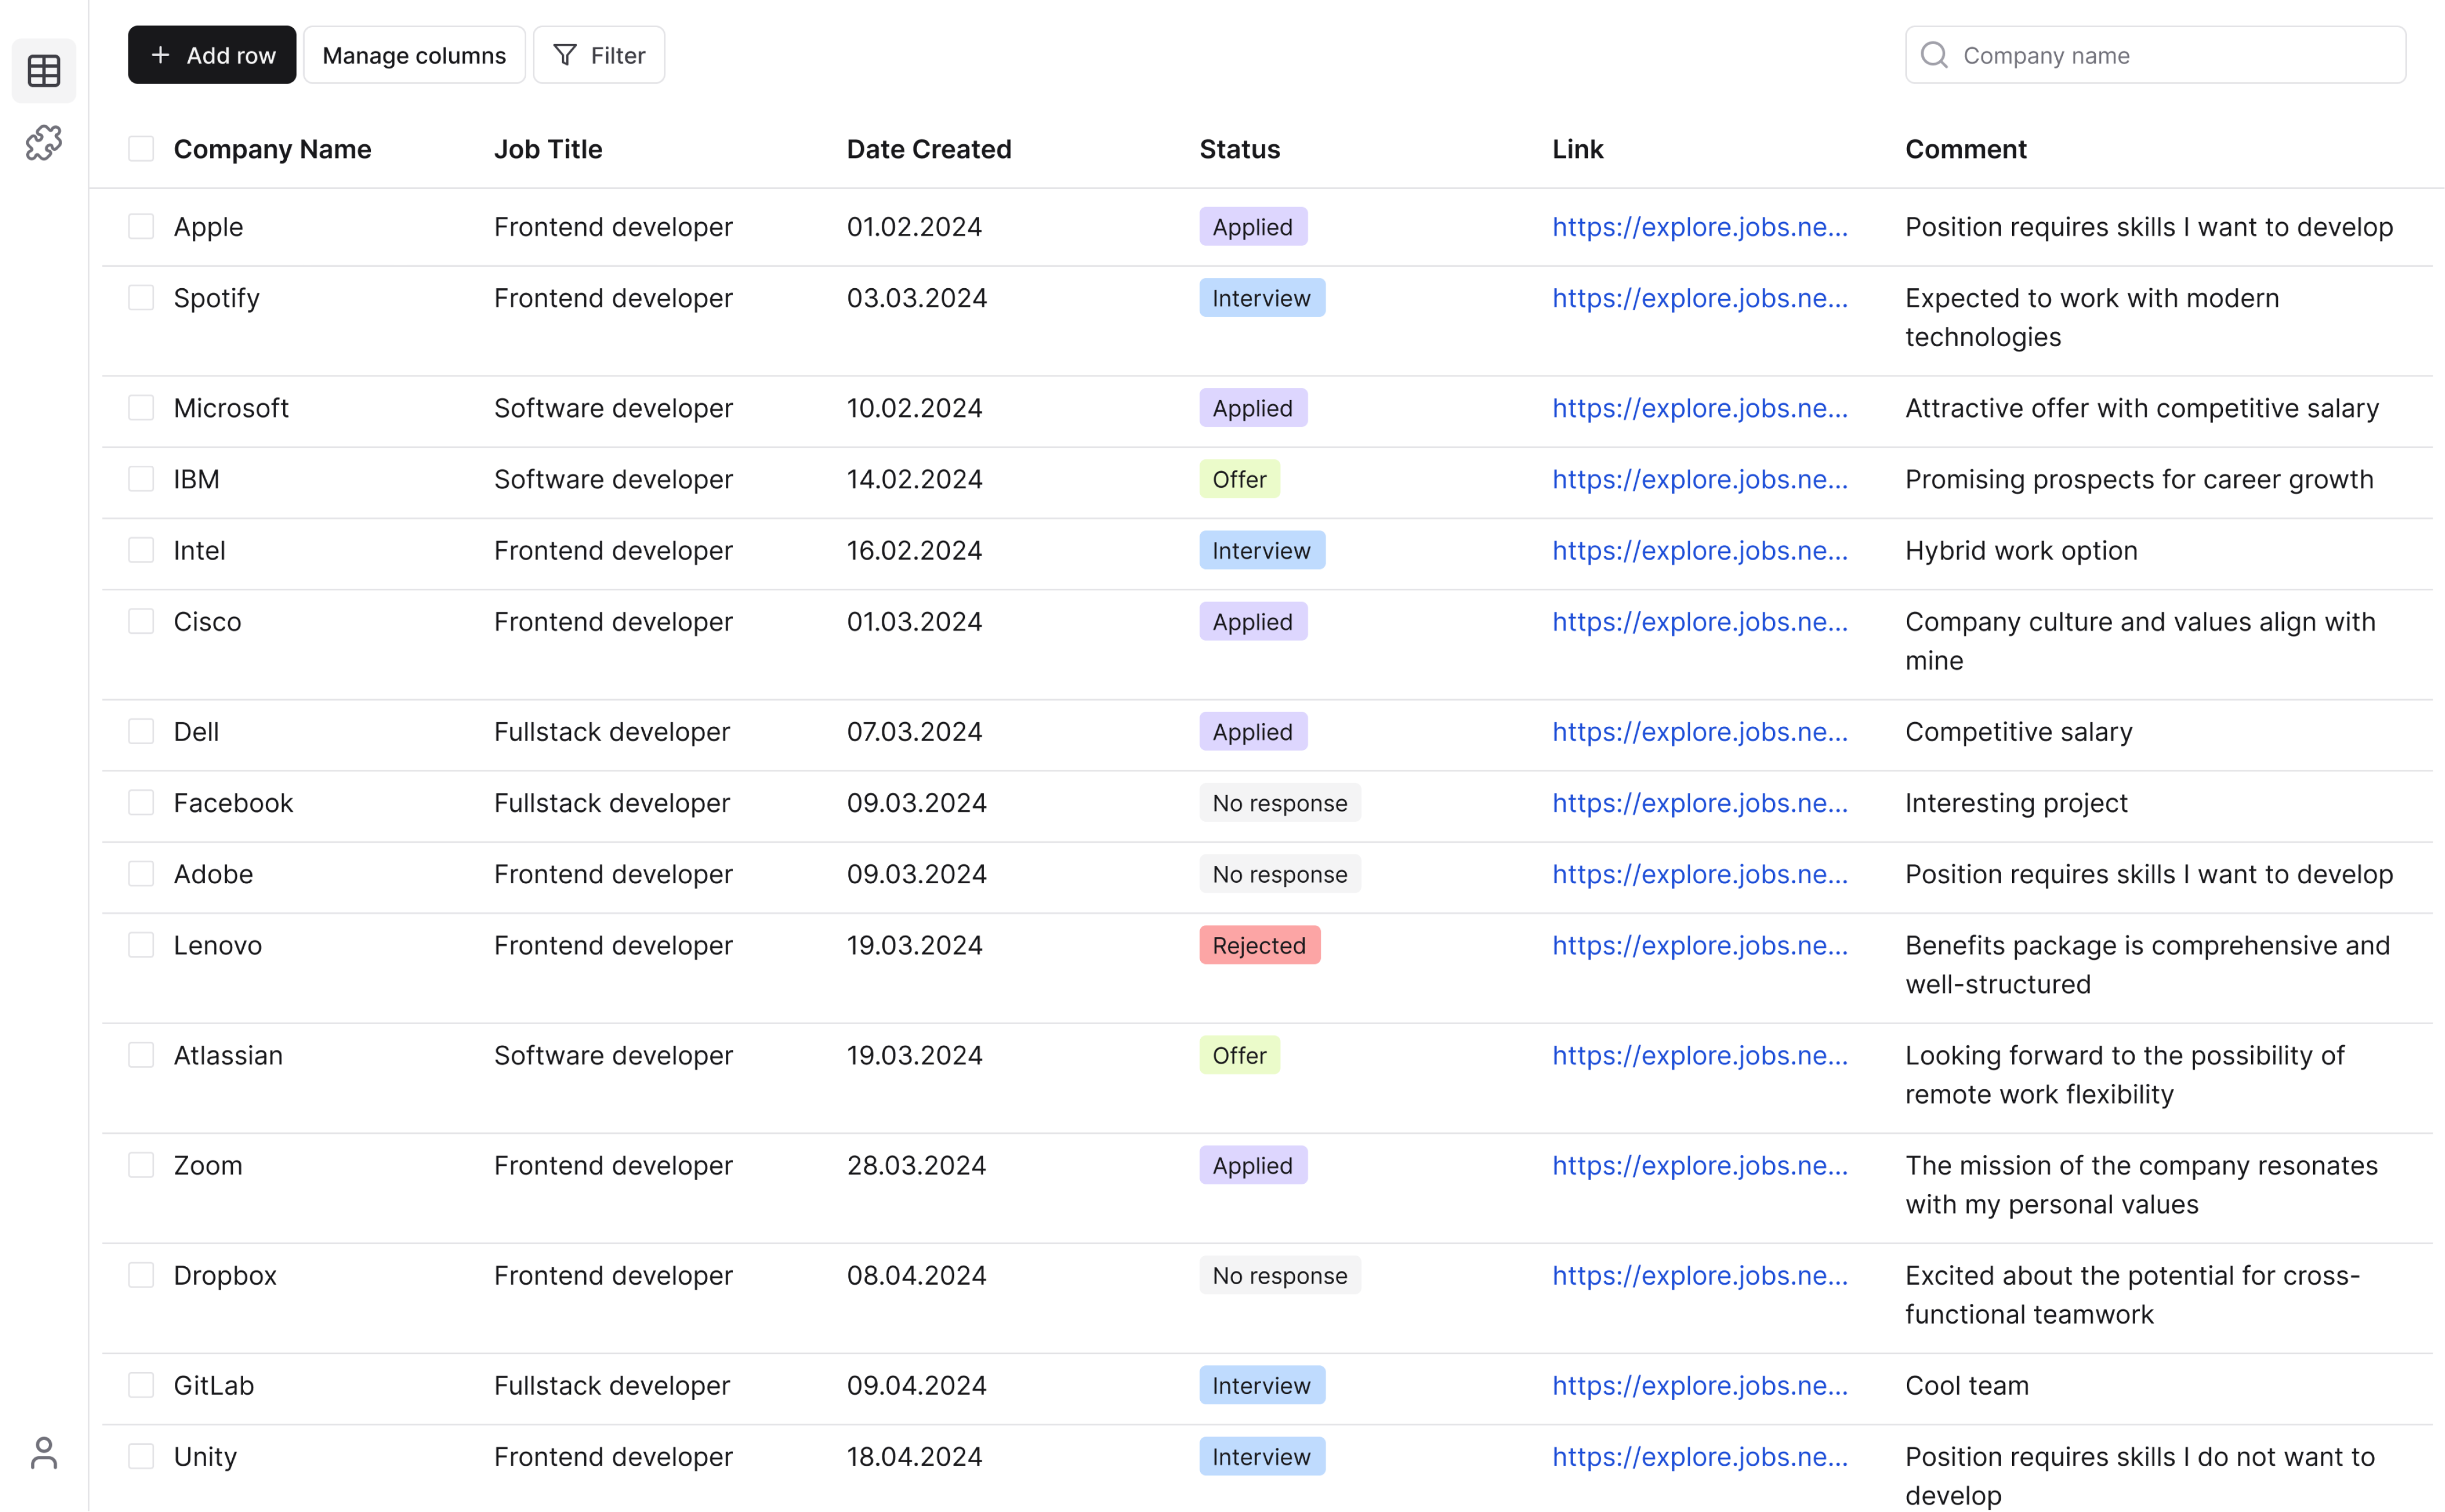Click the Microsoft company name cell
The height and width of the screenshot is (1512, 2445).
point(231,408)
